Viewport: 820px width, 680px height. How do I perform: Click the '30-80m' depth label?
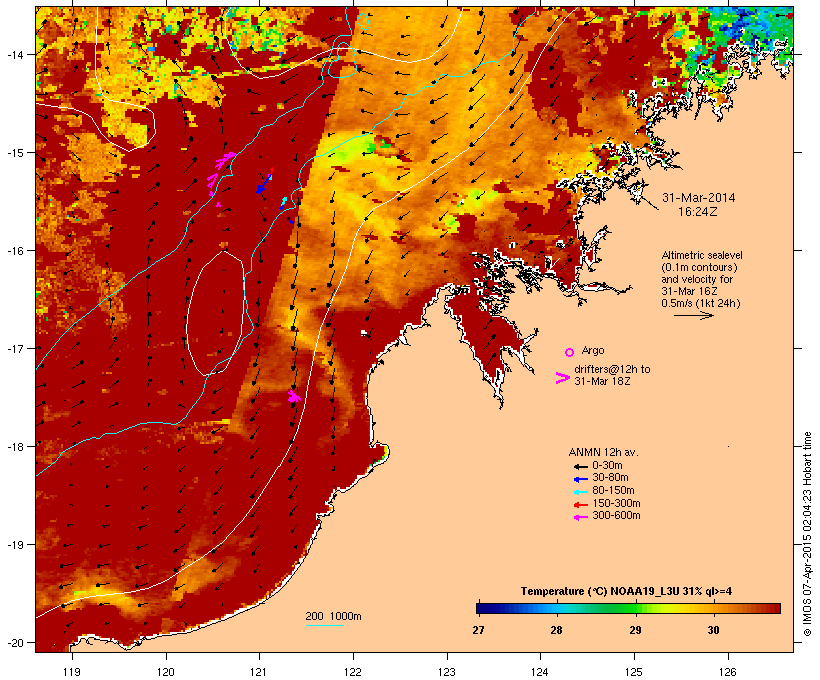610,478
